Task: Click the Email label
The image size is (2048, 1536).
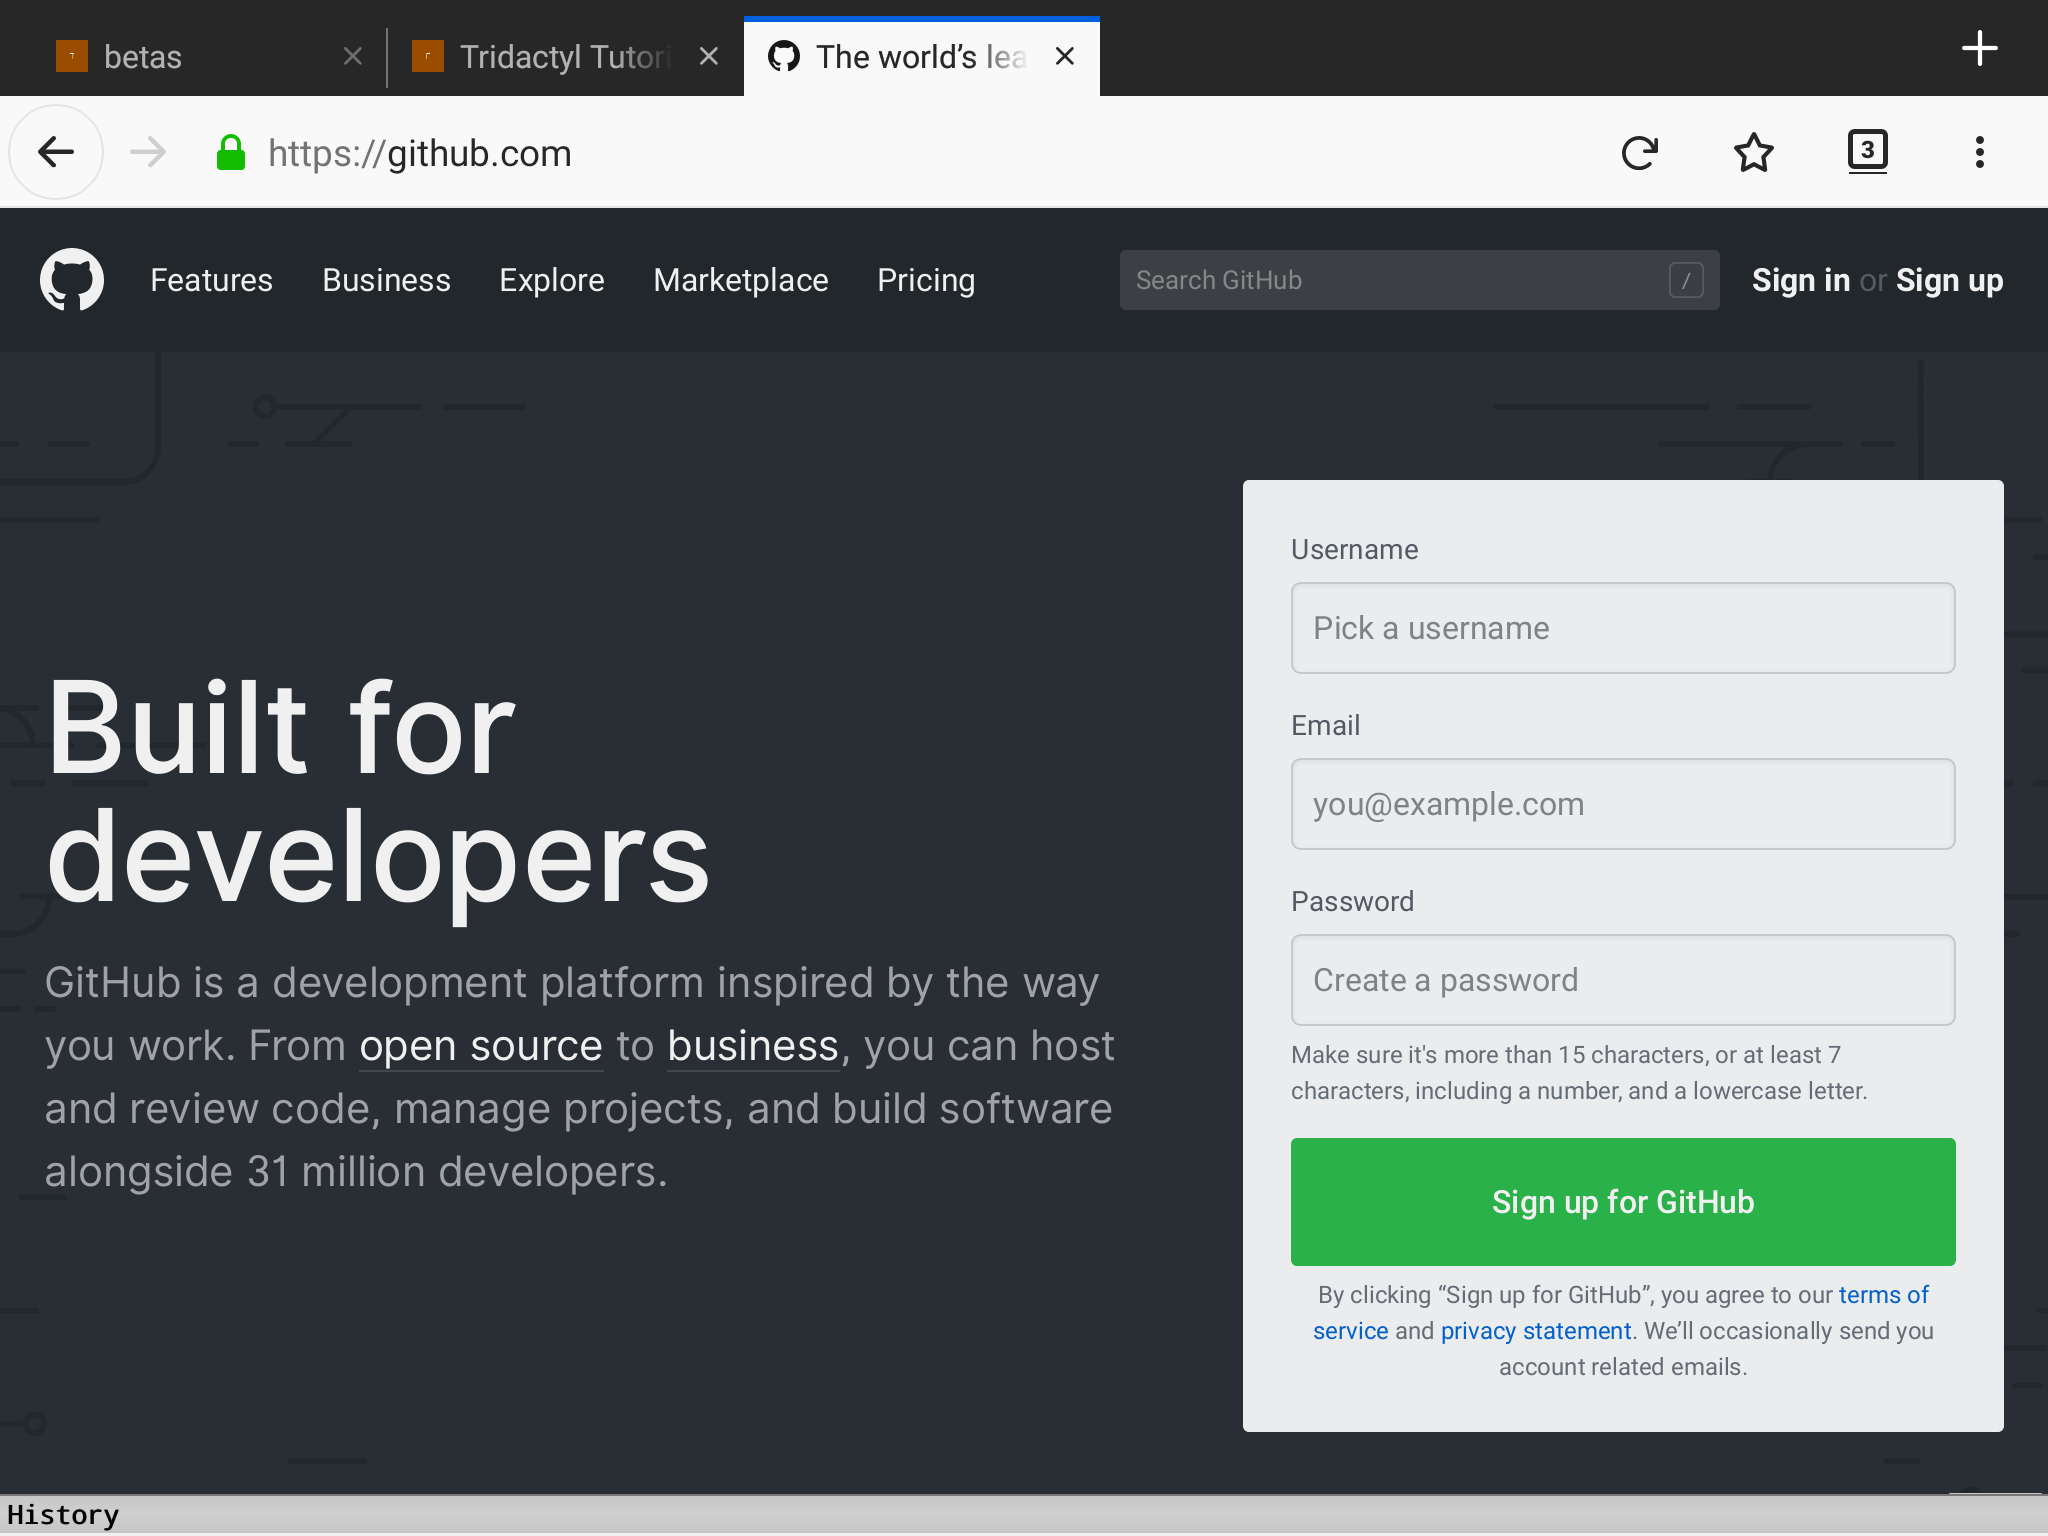Action: (1326, 725)
